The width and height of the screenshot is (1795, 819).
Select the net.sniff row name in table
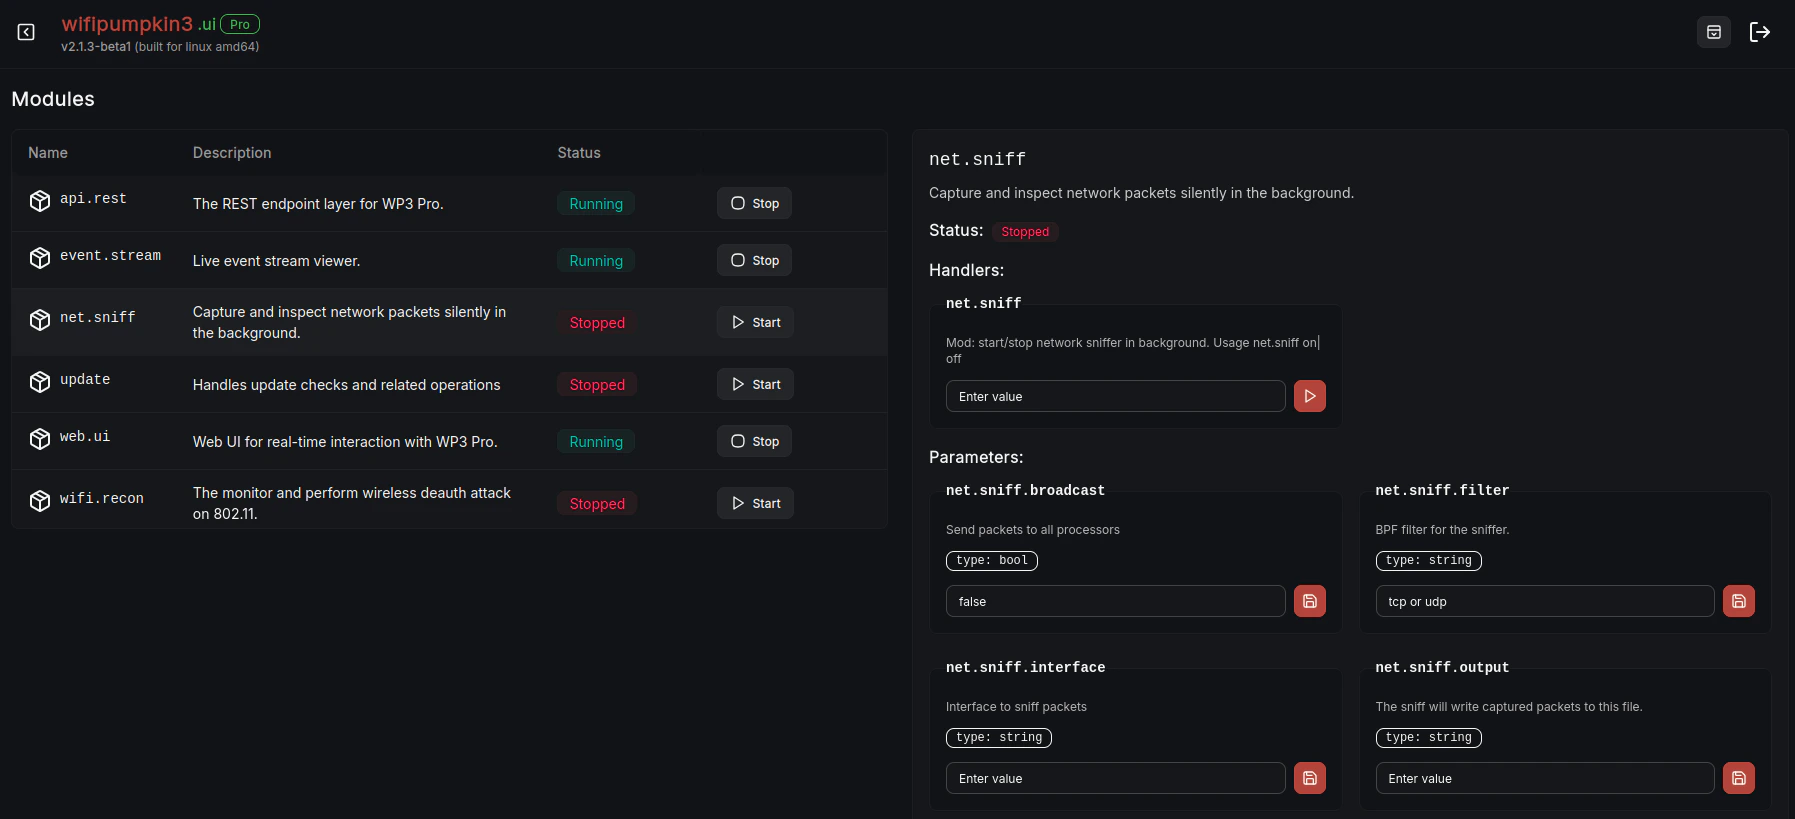pos(97,318)
